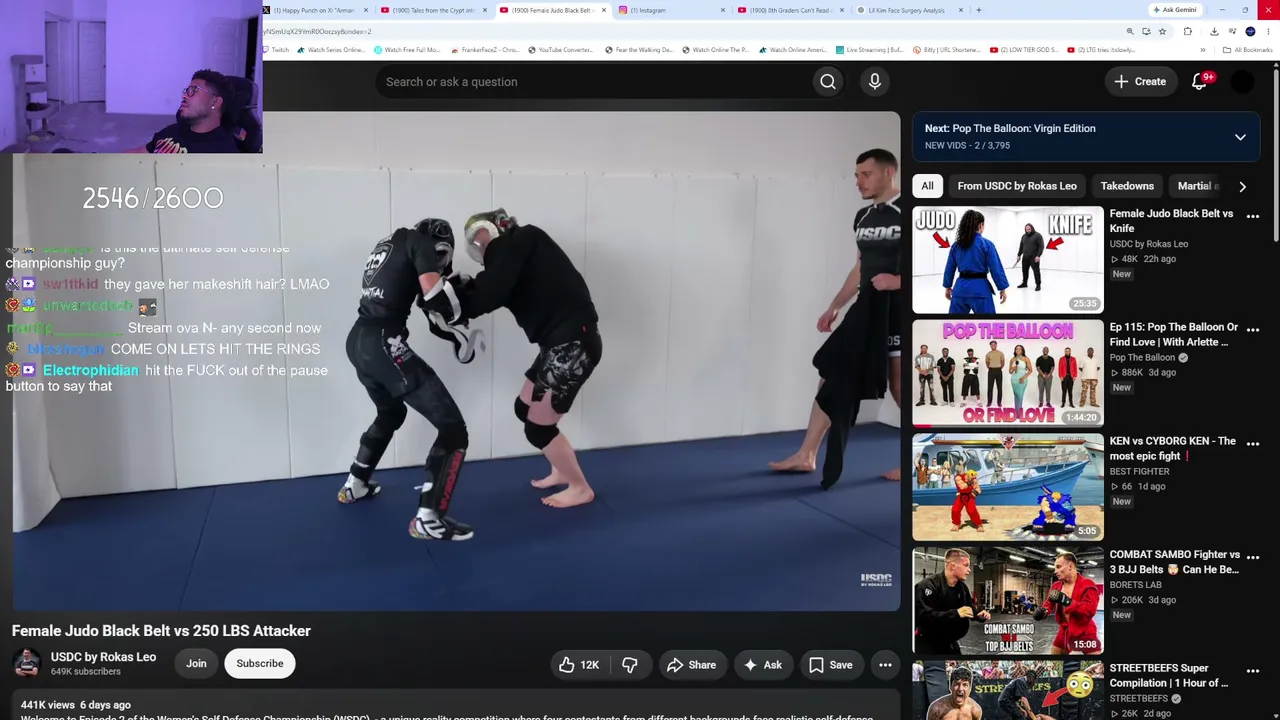
Task: Open the Chrome three-dot menu
Action: [x=1268, y=31]
